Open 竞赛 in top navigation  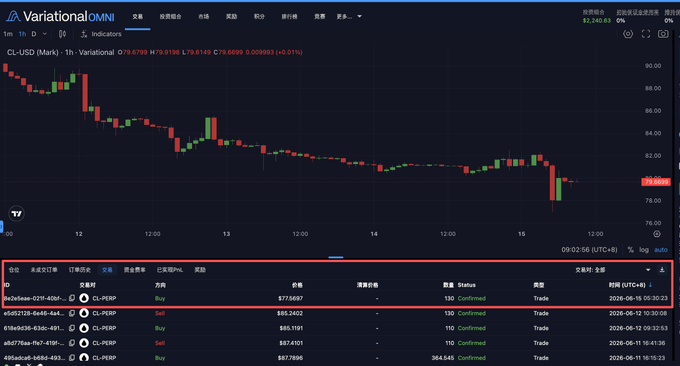320,16
